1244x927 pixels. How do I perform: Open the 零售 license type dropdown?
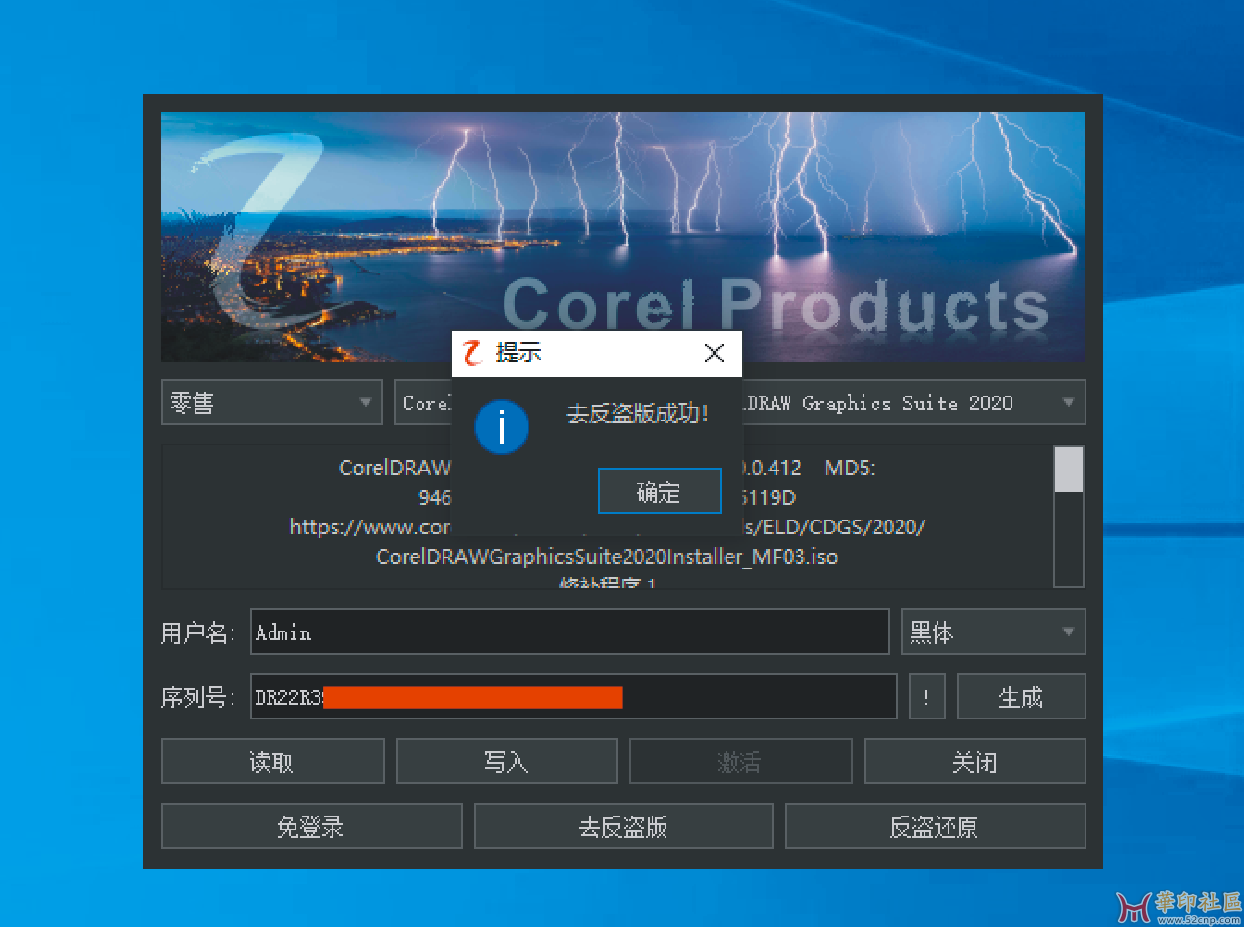(x=271, y=403)
